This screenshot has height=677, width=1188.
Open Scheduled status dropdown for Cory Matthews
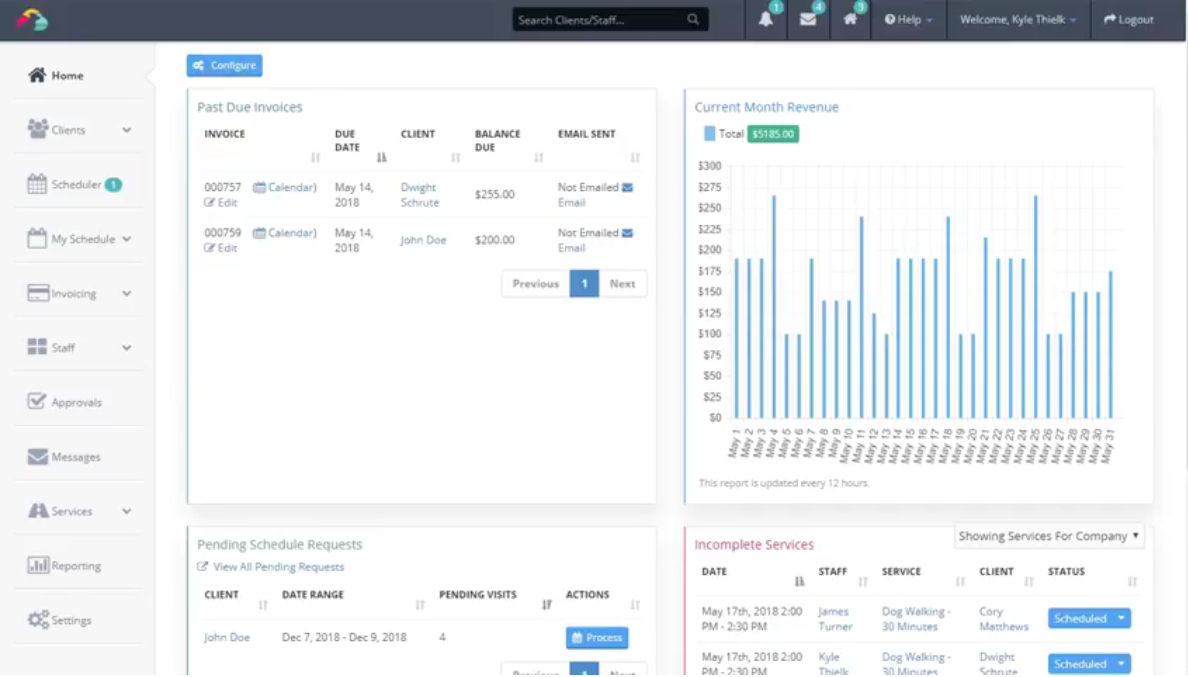(1121, 619)
